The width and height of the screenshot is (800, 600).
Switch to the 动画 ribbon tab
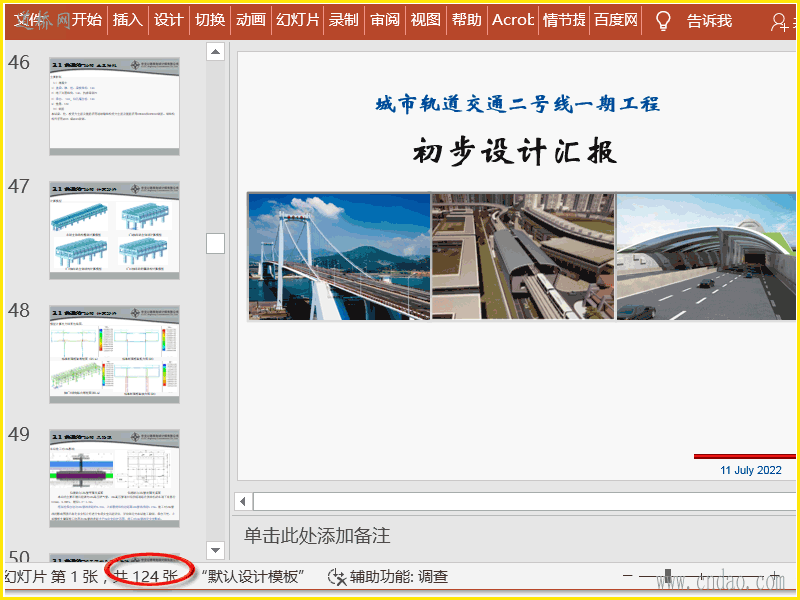[251, 20]
